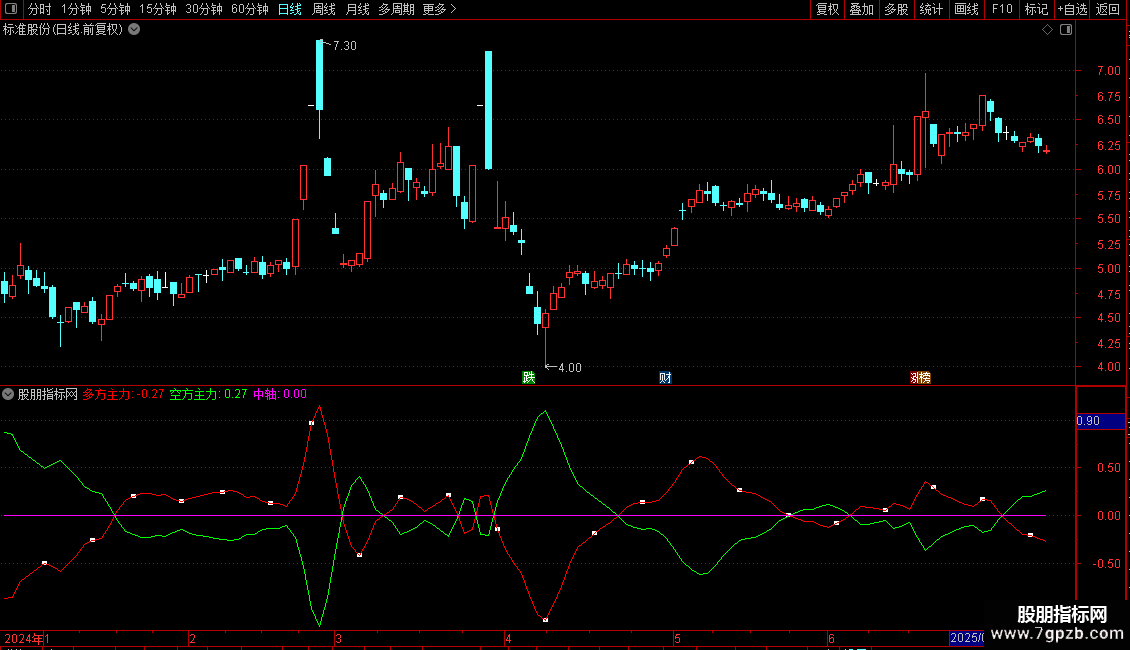This screenshot has width=1130, height=650.
Task: Select the 日线 daily period
Action: coord(290,9)
